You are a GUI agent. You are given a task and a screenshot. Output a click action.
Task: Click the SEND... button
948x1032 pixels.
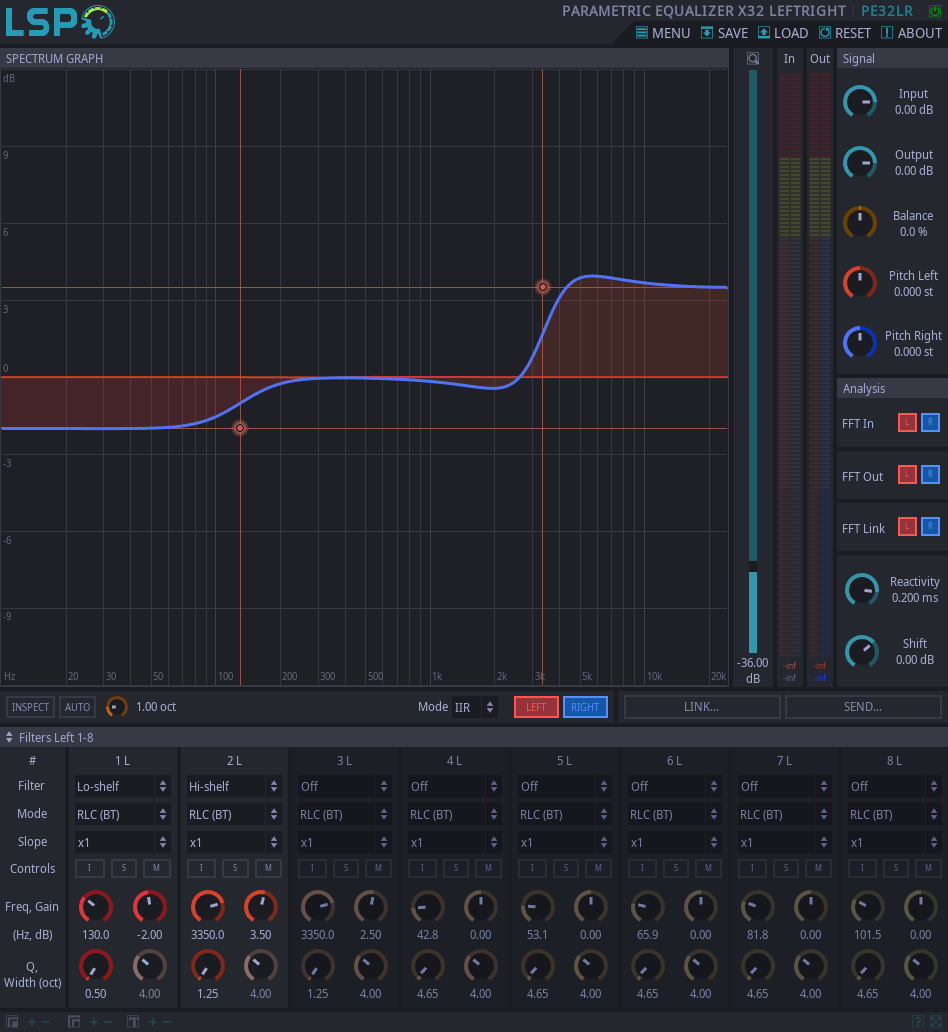[x=863, y=707]
